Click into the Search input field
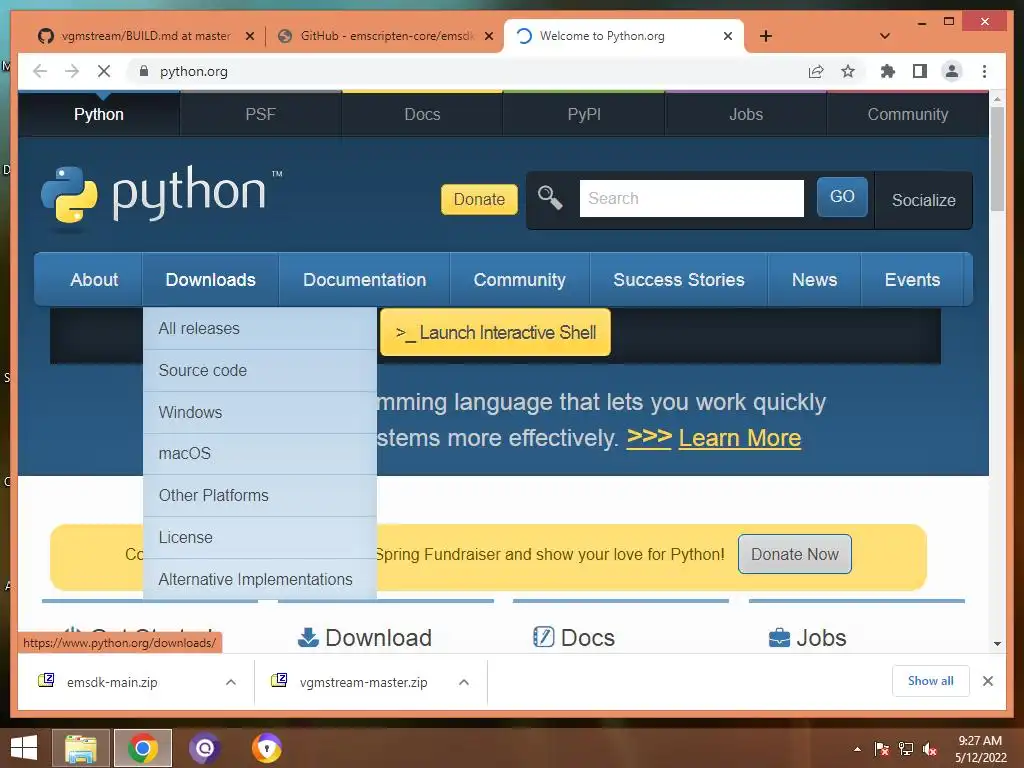 tap(692, 199)
